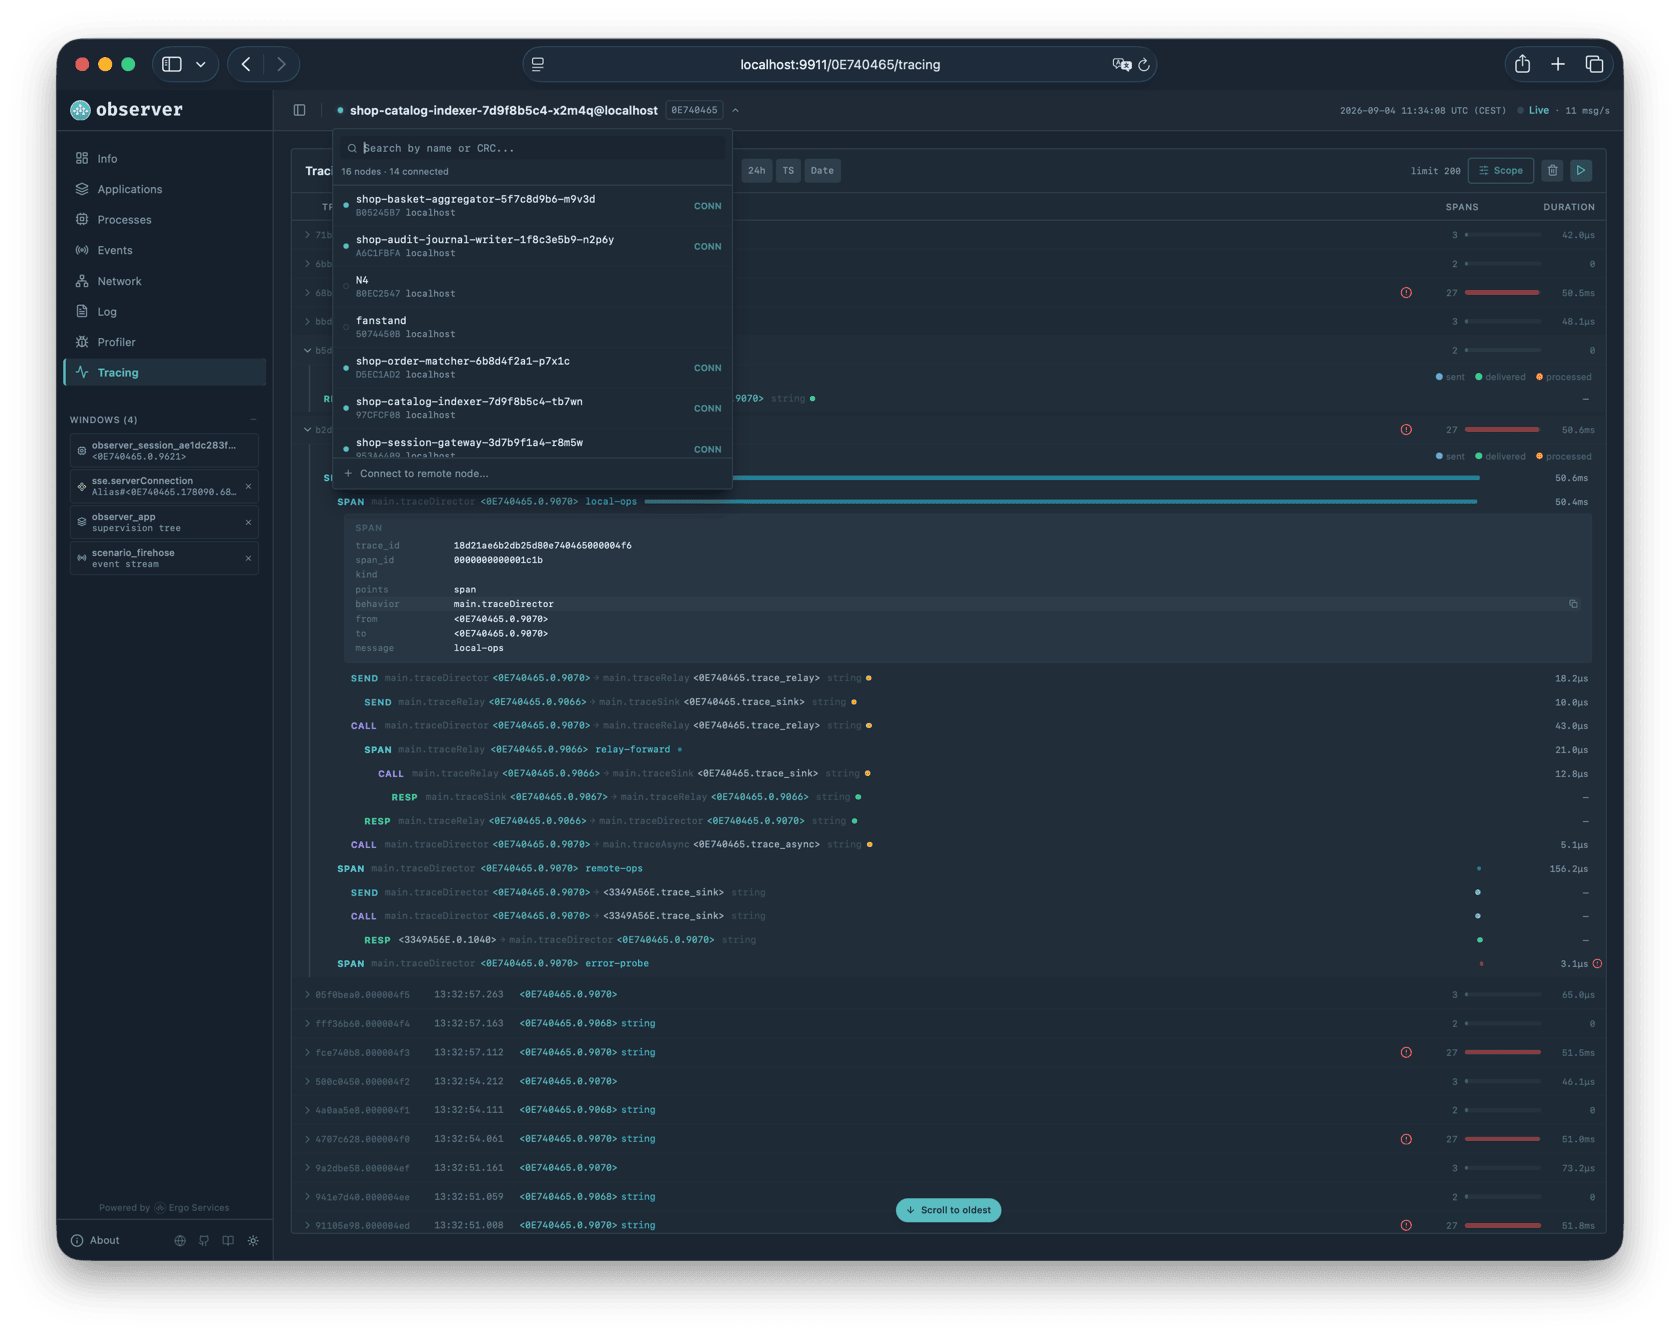The width and height of the screenshot is (1680, 1335).
Task: Open the About link in sidebar
Action: (x=96, y=1240)
